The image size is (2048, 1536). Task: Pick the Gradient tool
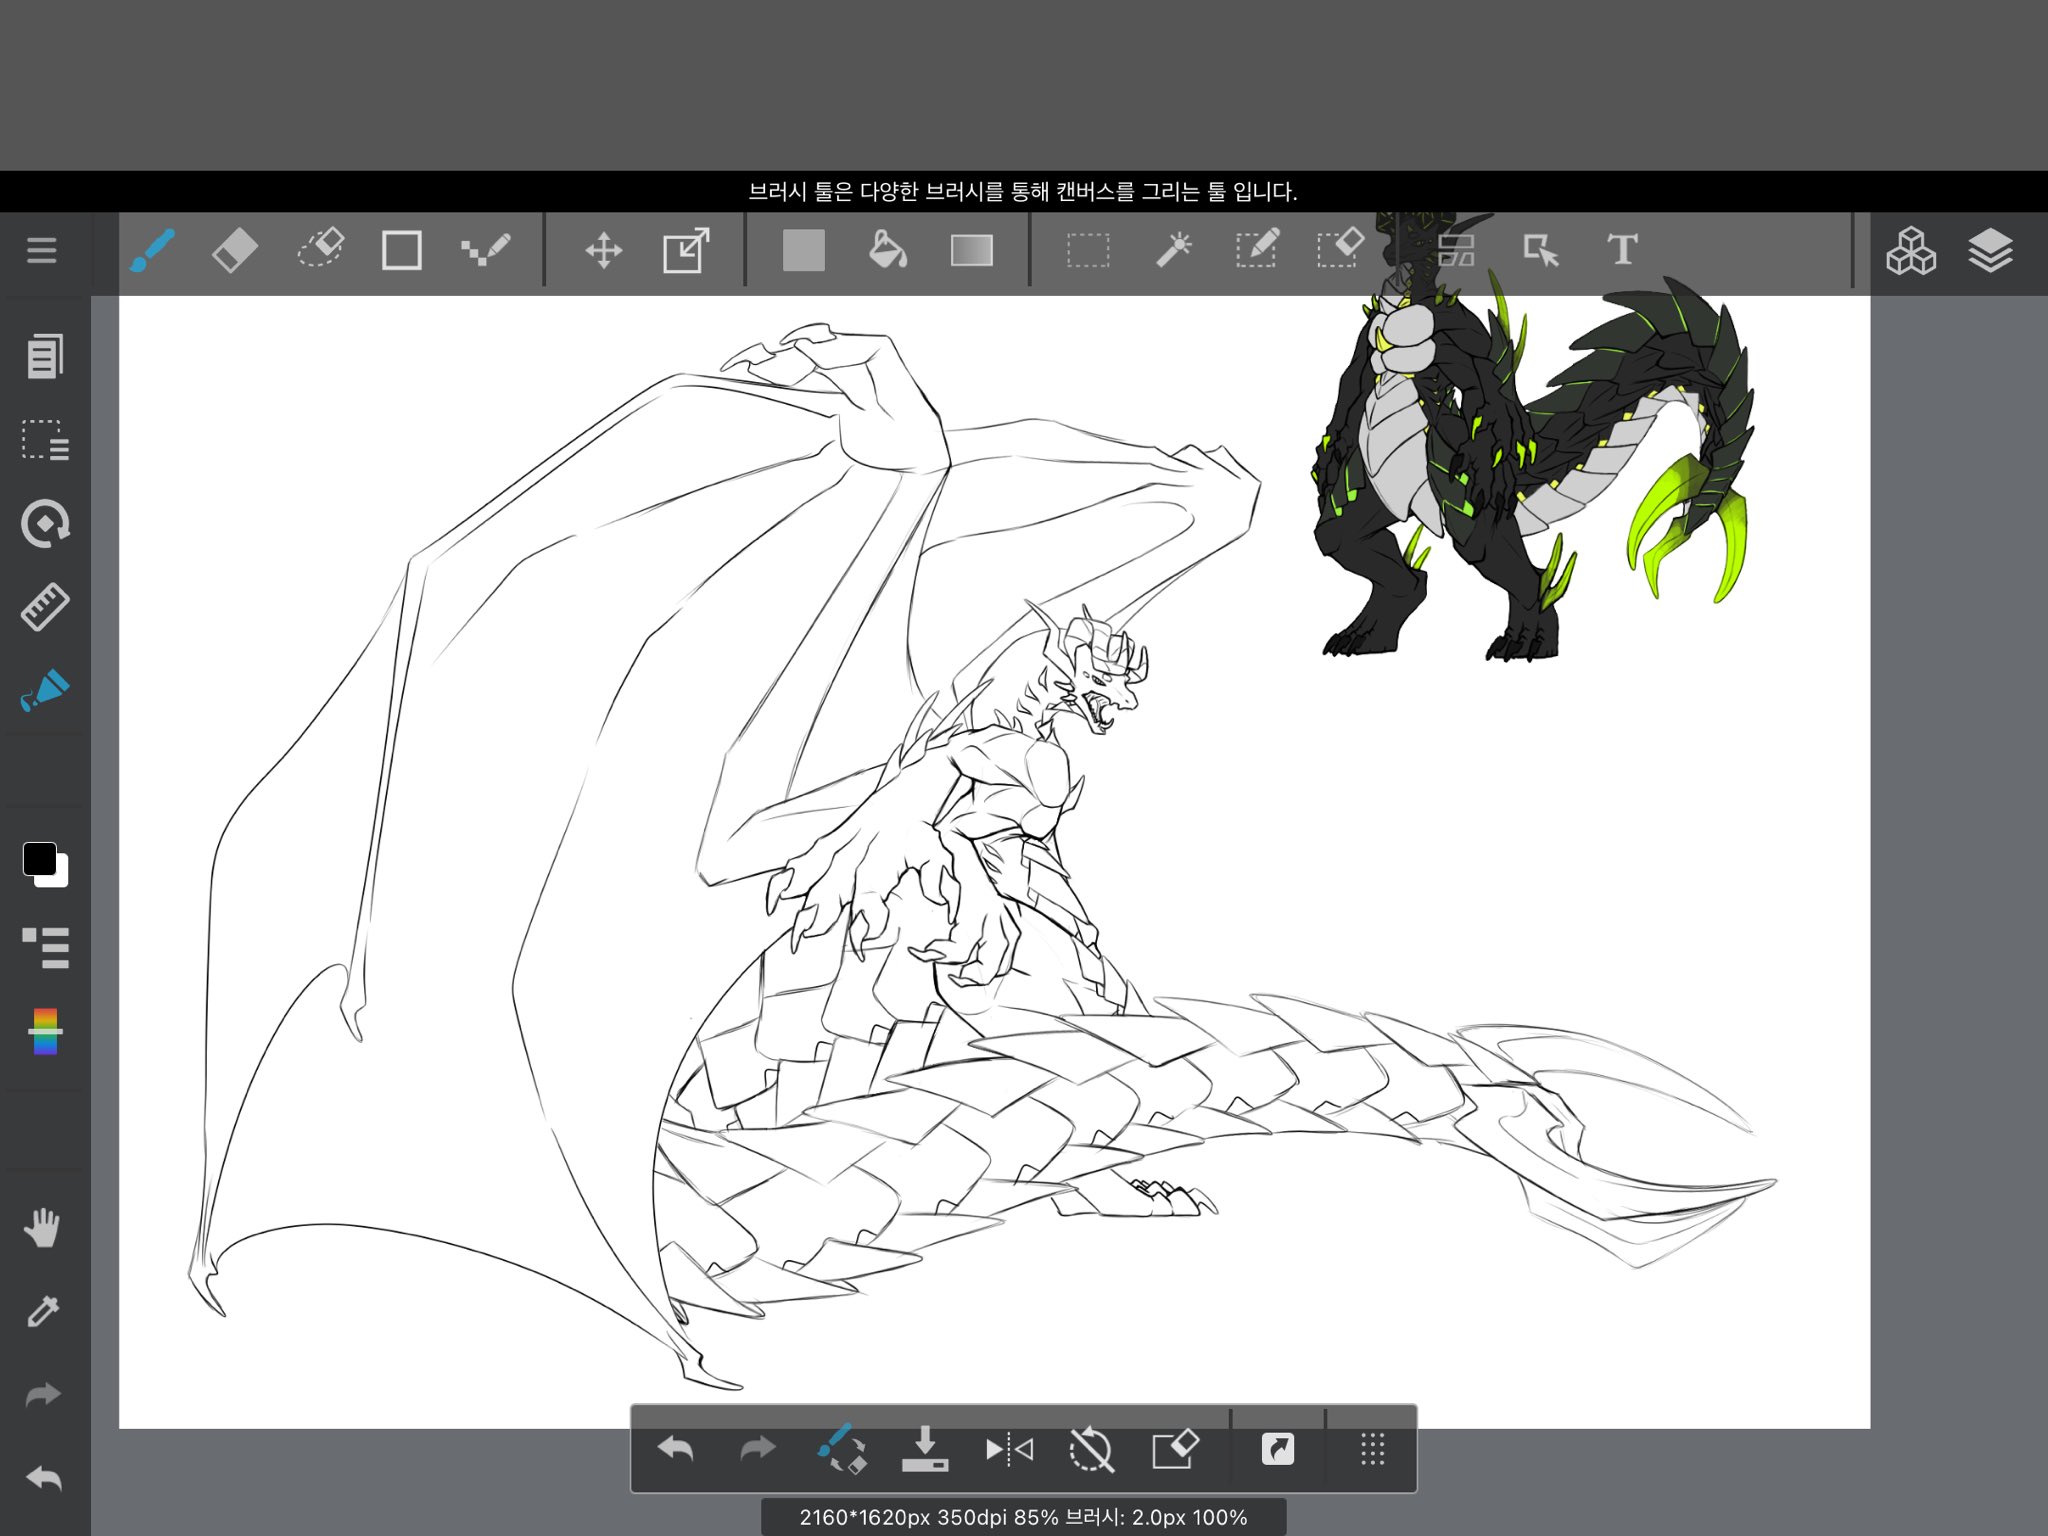pyautogui.click(x=971, y=250)
